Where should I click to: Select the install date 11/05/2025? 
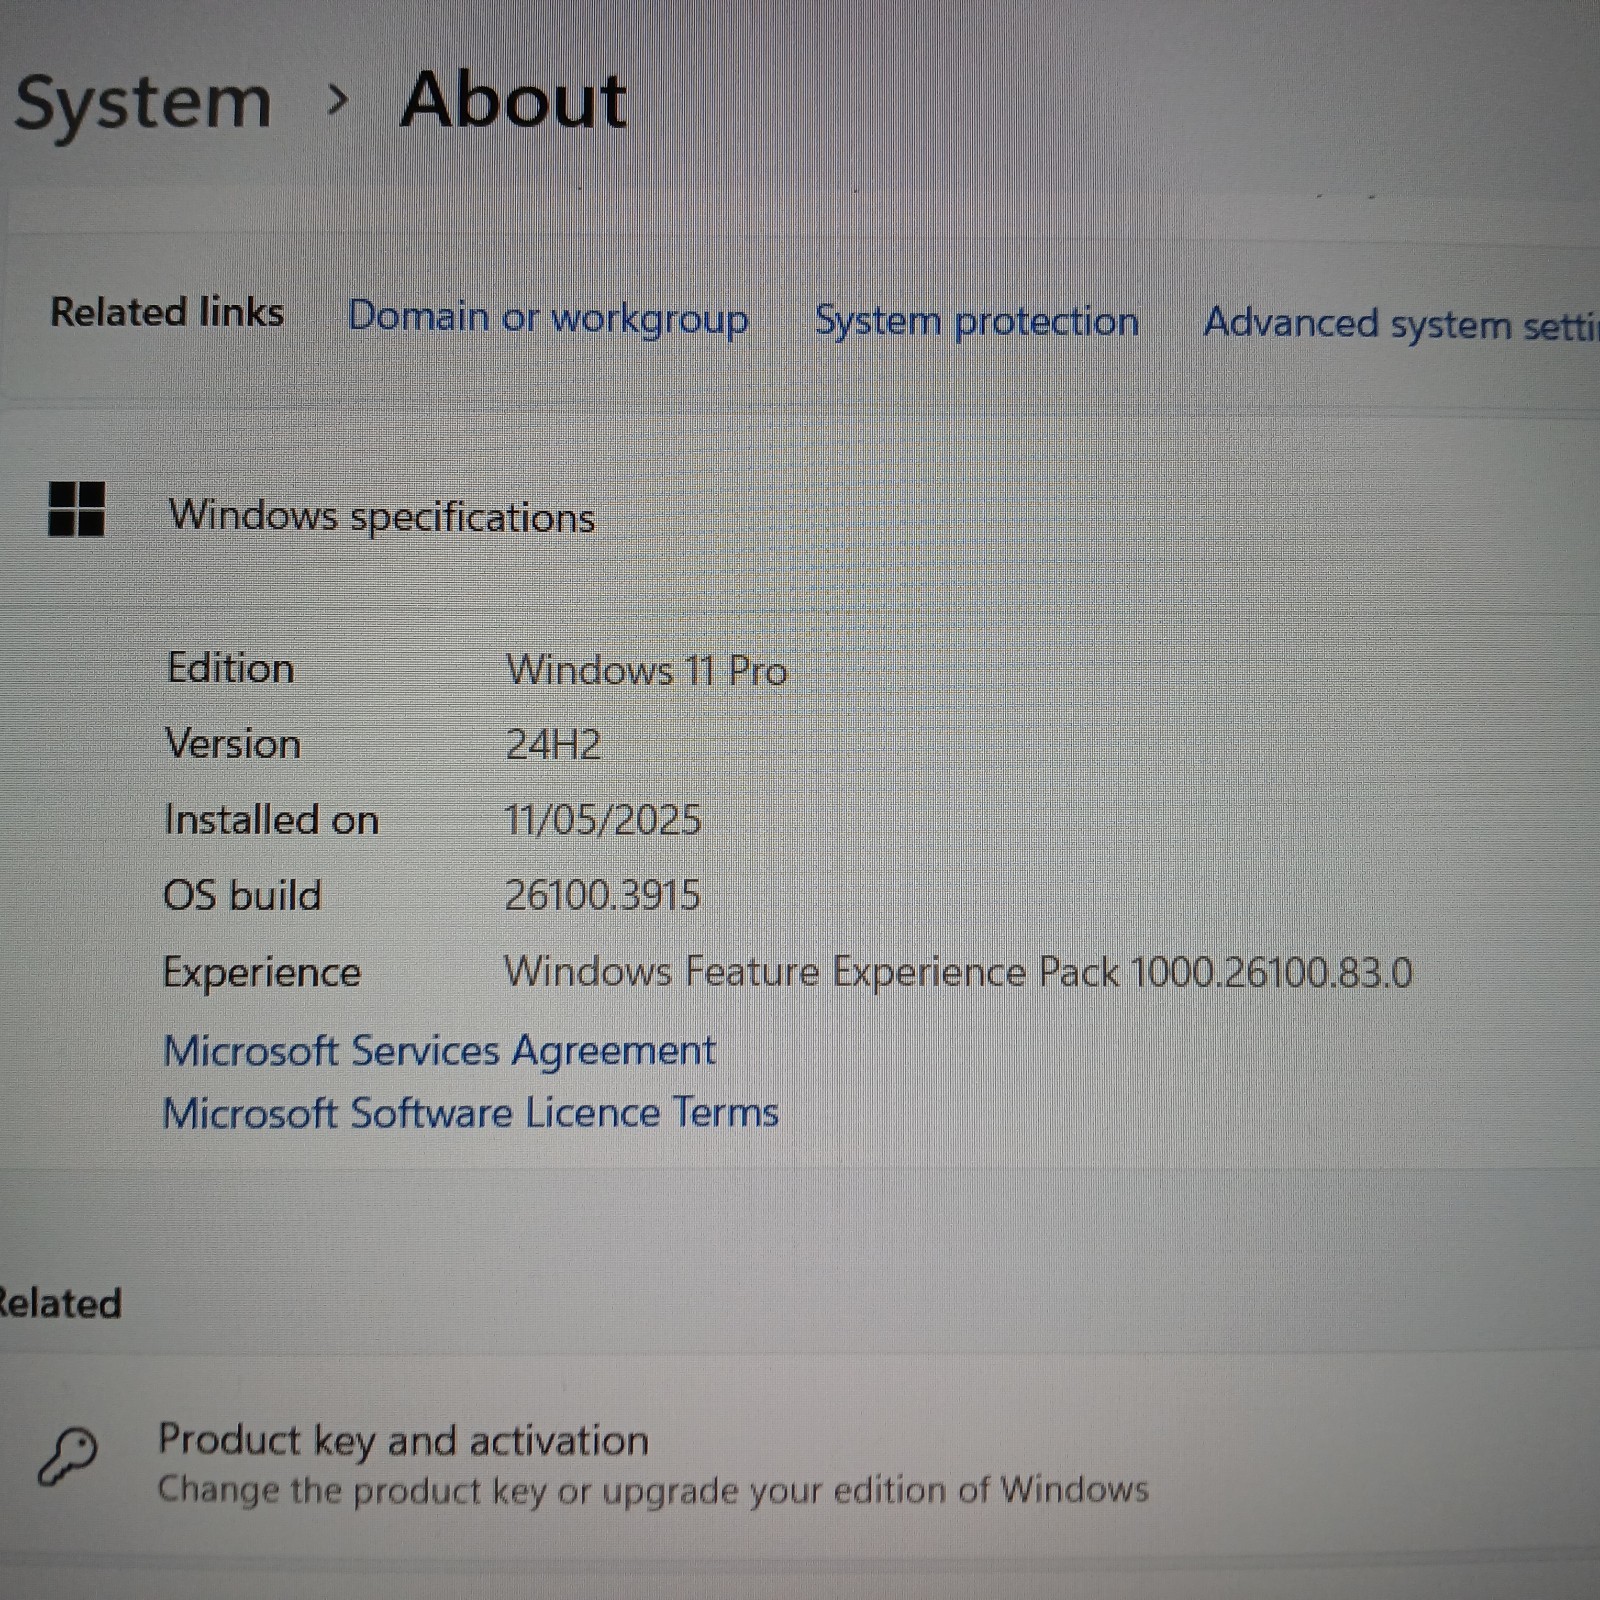(602, 820)
